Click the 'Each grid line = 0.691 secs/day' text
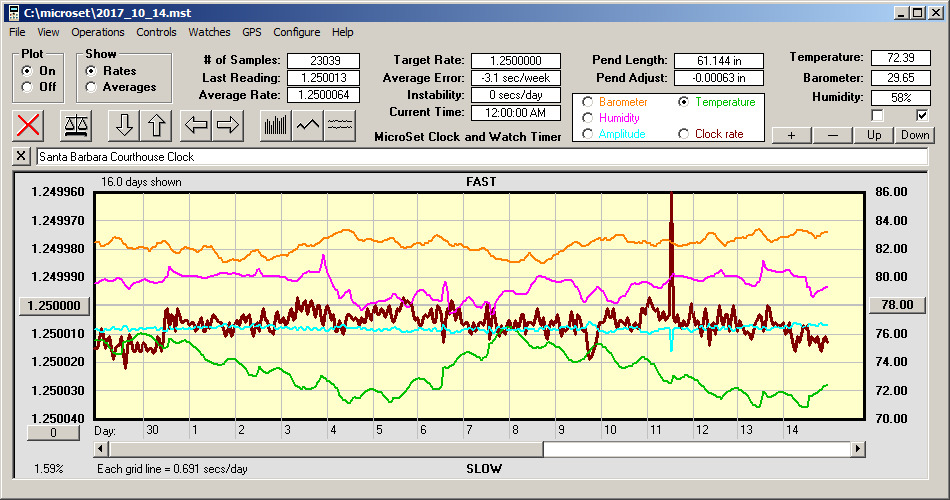This screenshot has width=950, height=500. point(172,468)
